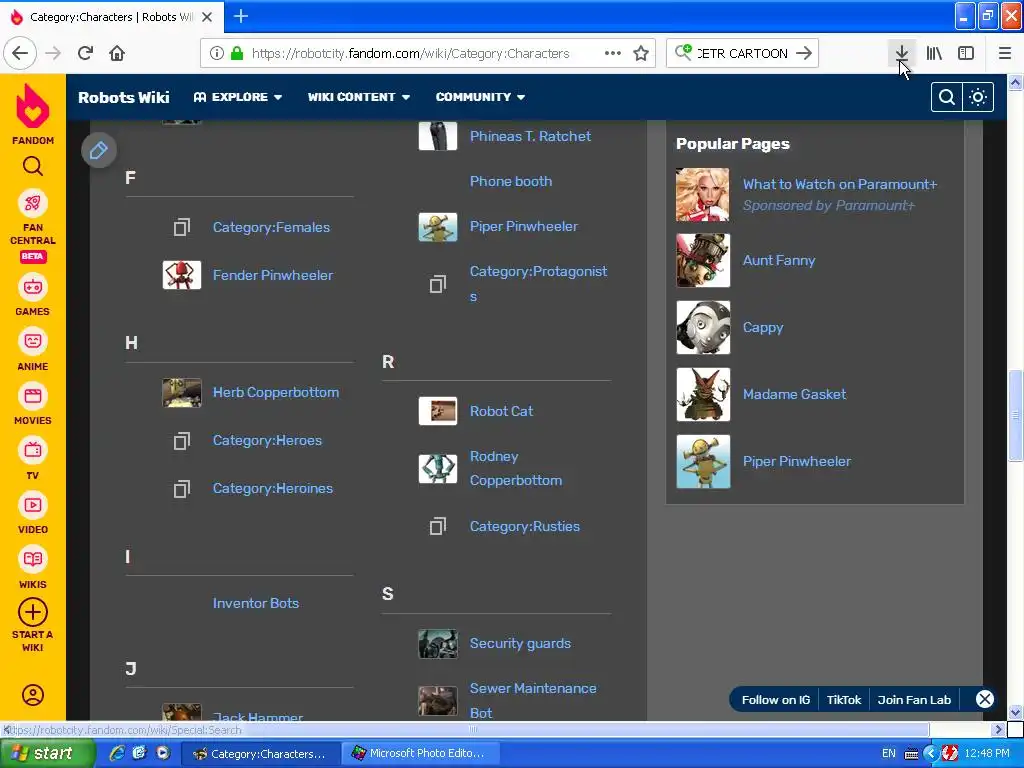Click the browser home icon

coord(117,53)
